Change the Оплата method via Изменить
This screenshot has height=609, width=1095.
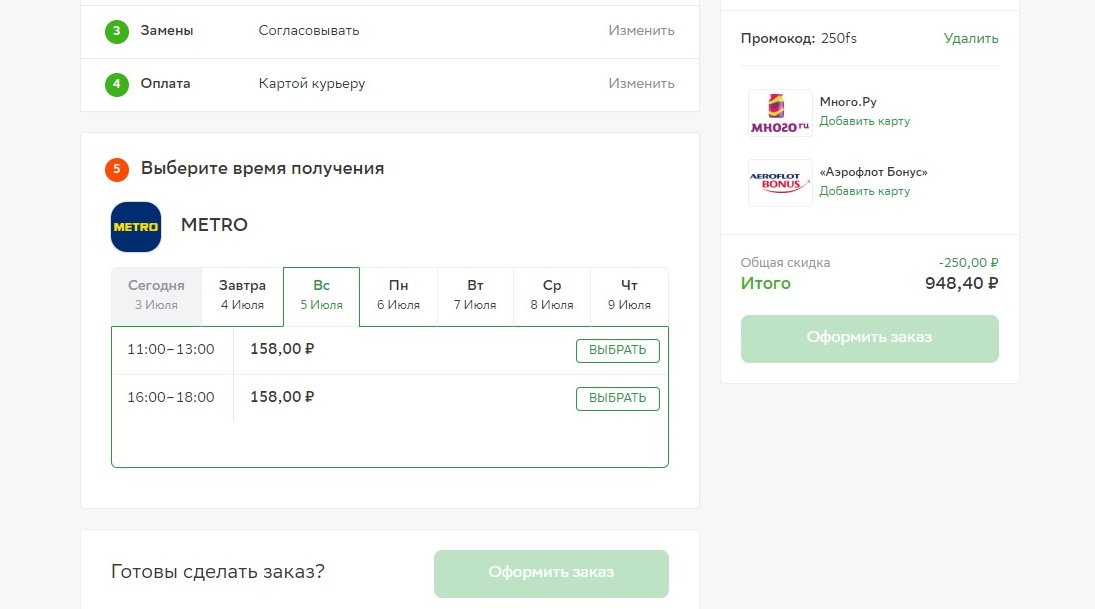coord(641,84)
